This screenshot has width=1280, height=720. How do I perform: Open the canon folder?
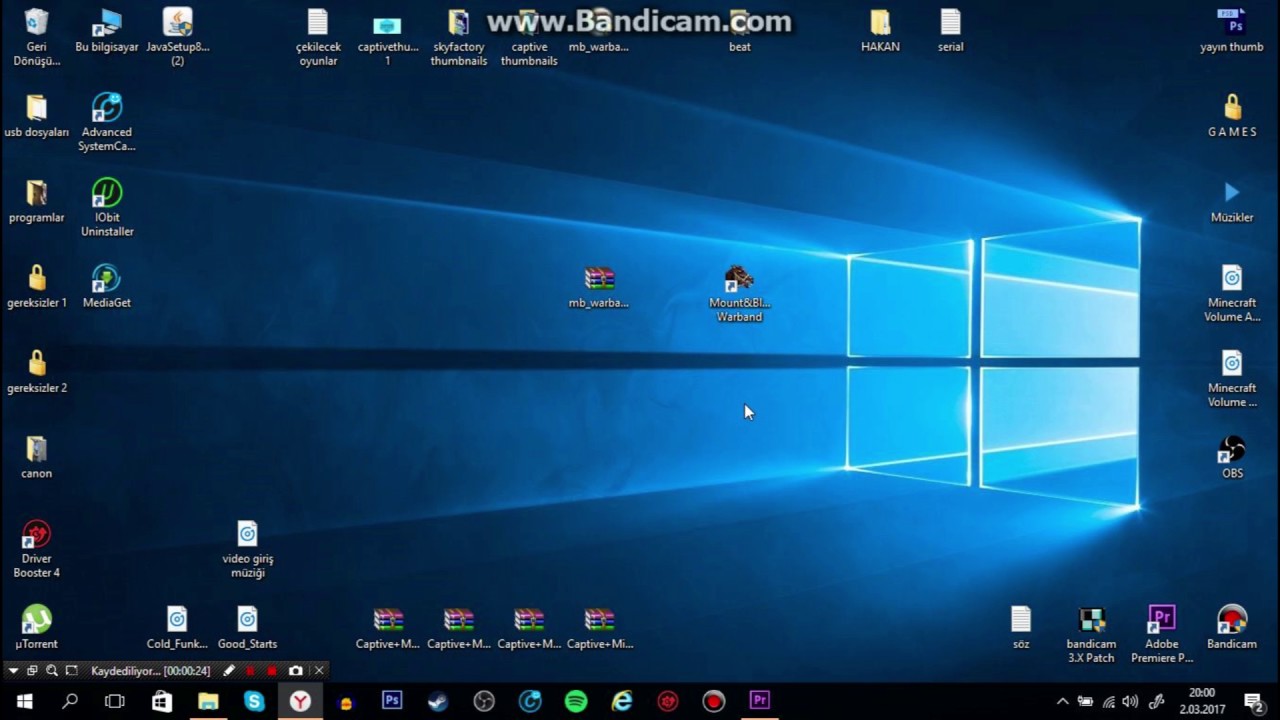37,457
